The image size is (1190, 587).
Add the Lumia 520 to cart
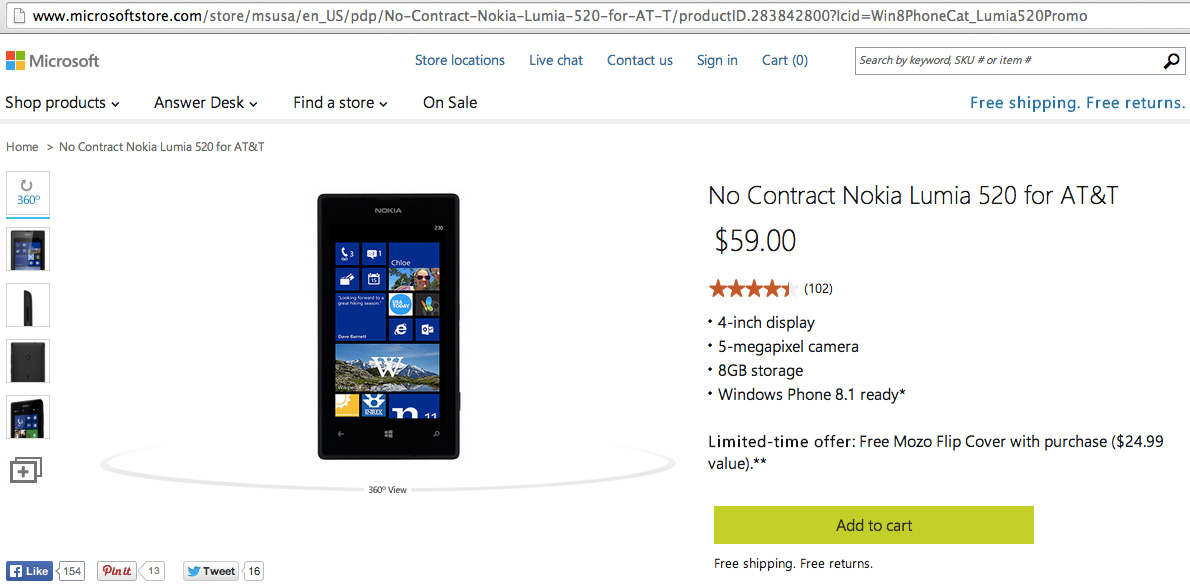pyautogui.click(x=874, y=525)
